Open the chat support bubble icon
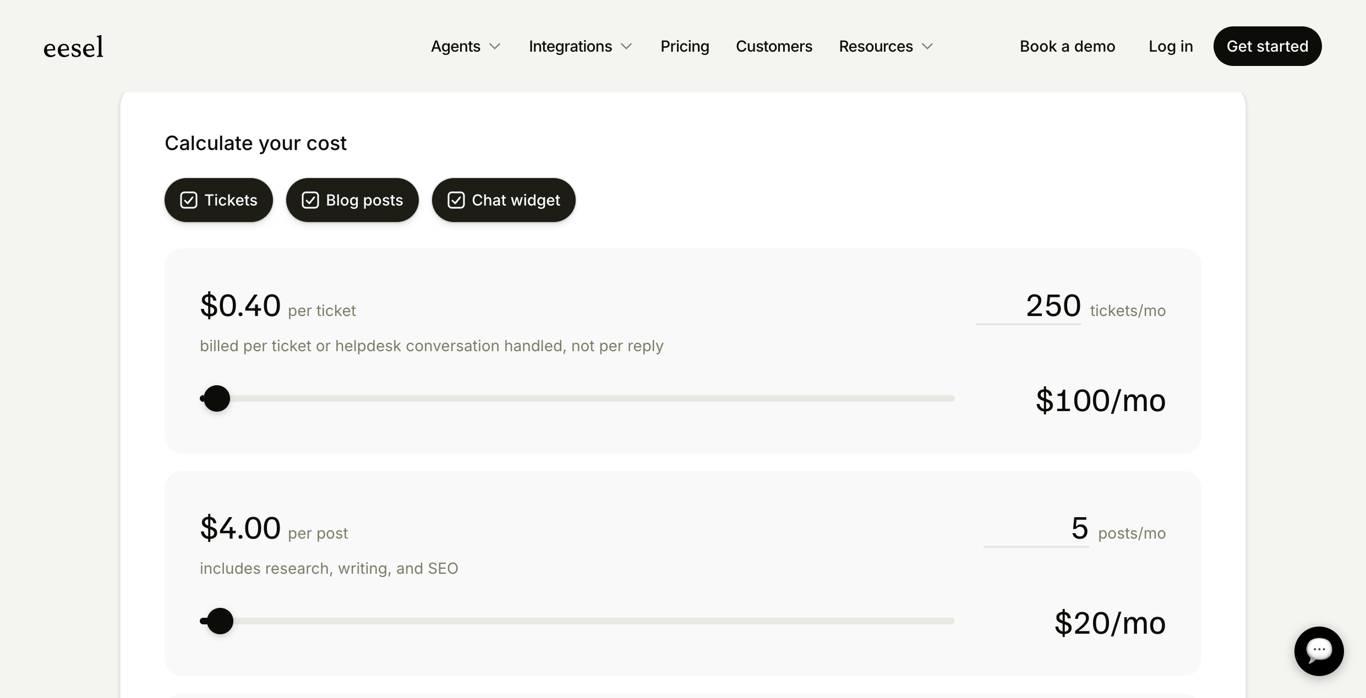This screenshot has width=1366, height=698. 1318,651
